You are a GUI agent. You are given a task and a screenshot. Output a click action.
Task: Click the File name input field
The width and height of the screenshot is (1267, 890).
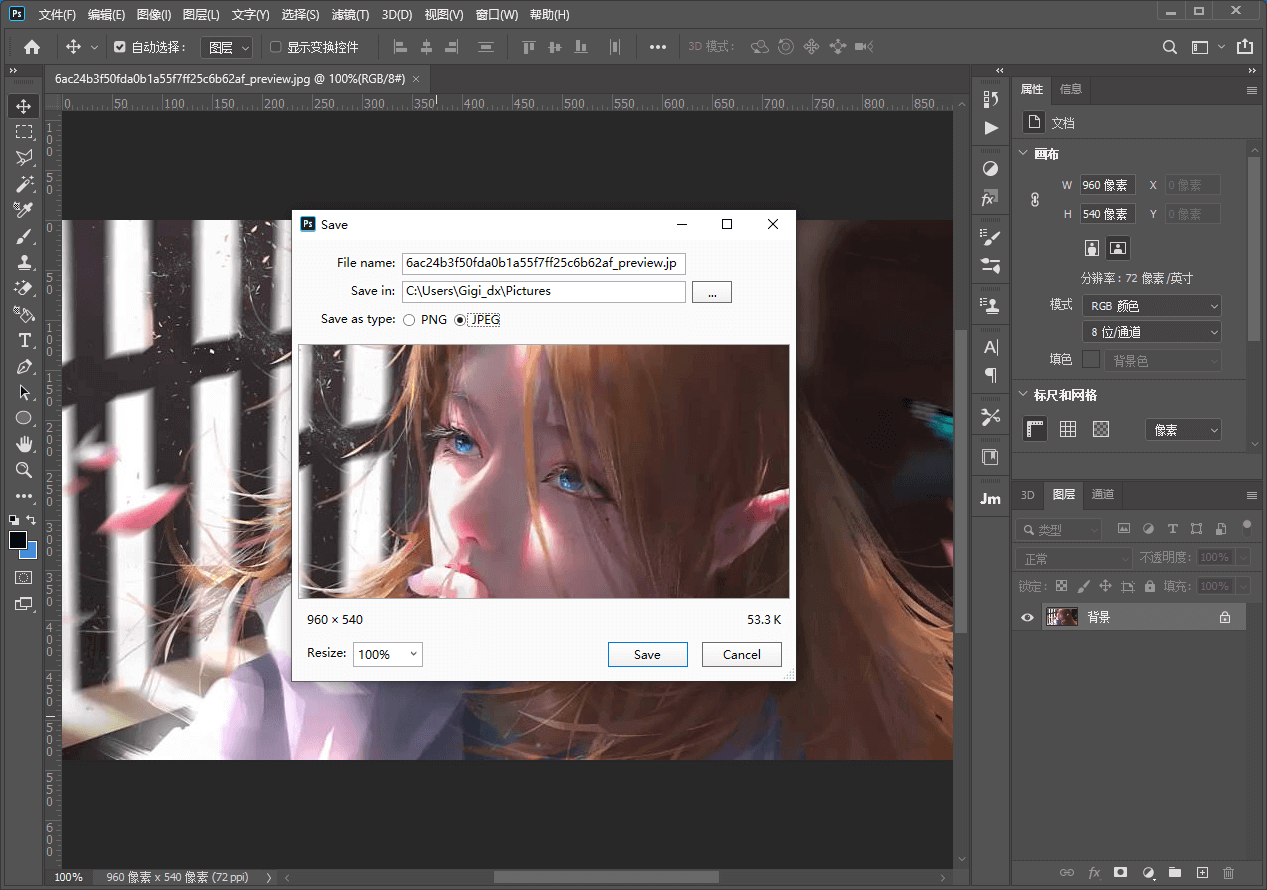point(543,263)
